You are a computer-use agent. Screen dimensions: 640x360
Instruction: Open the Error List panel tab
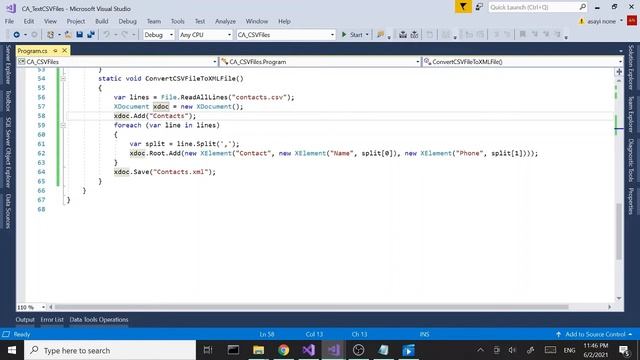click(x=52, y=320)
